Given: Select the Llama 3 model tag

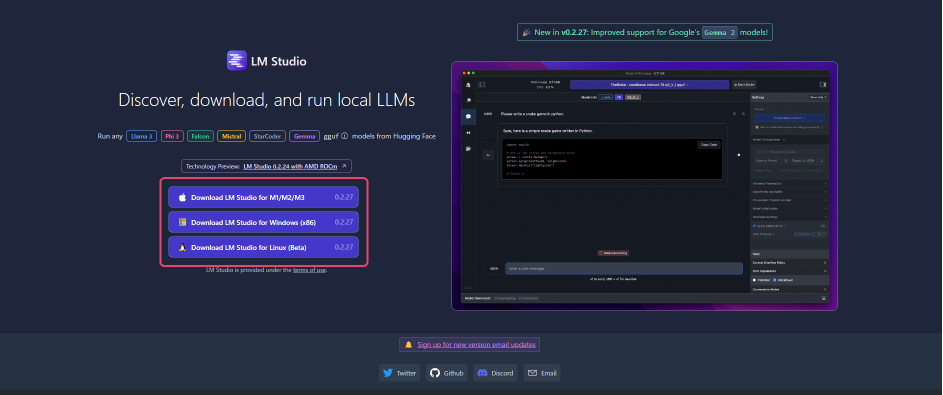Looking at the screenshot, I should pos(141,136).
